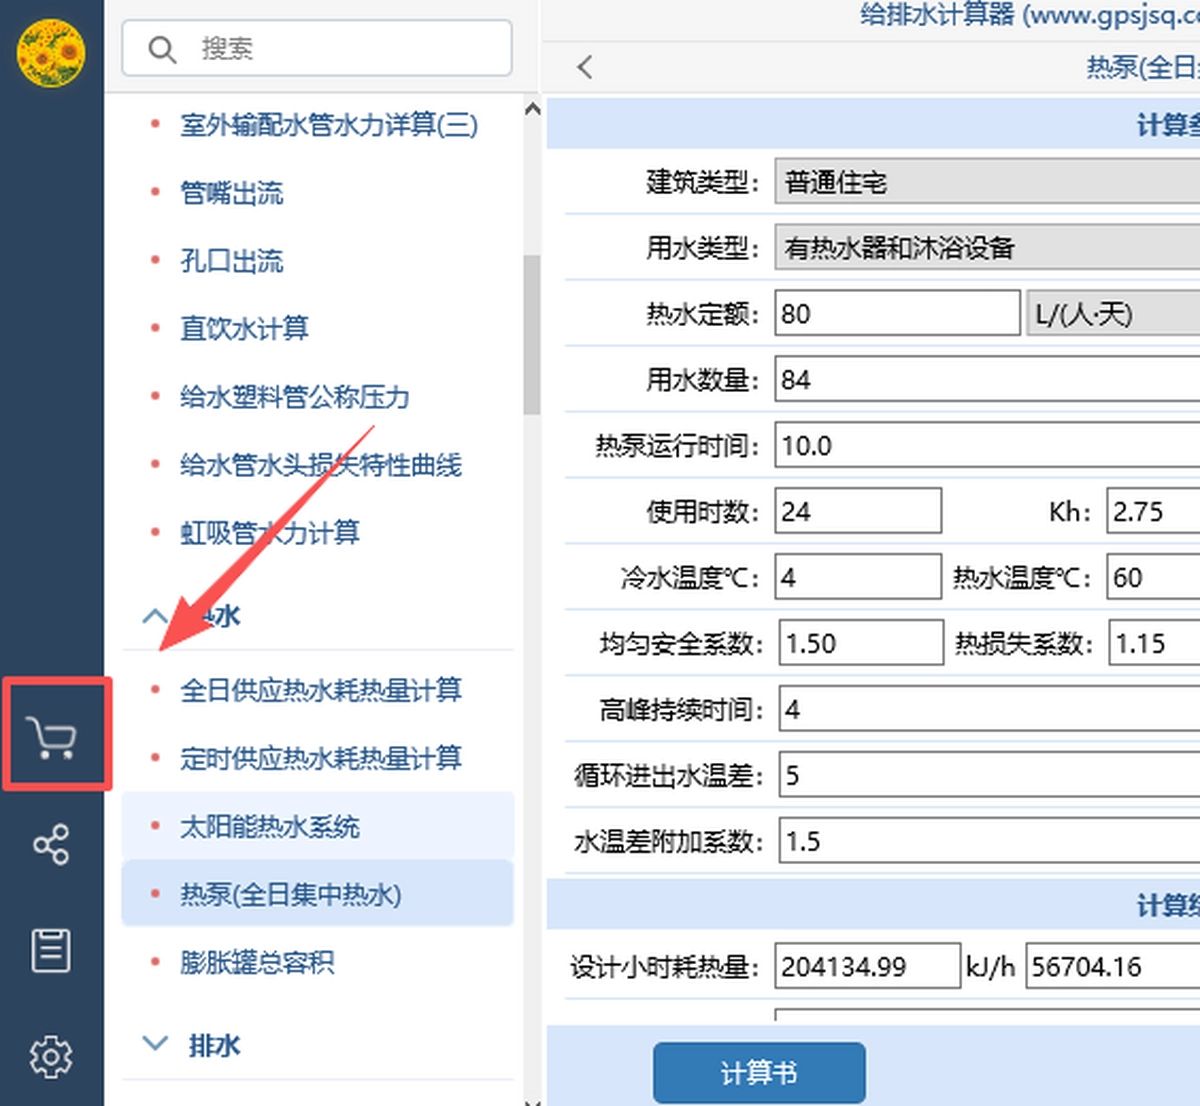Select 太阳能热水系统 in the list
The width and height of the screenshot is (1200, 1106).
[270, 827]
